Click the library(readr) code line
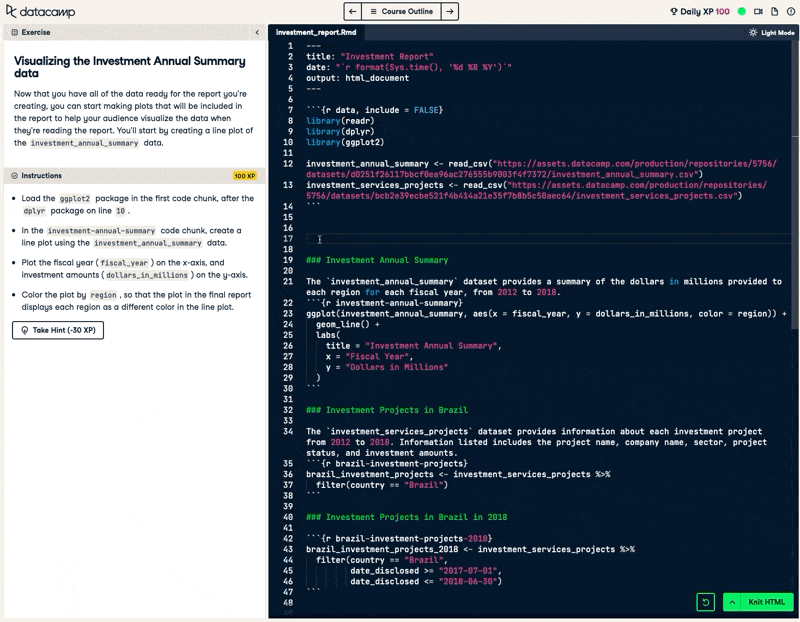Image resolution: width=800 pixels, height=622 pixels. tap(340, 120)
